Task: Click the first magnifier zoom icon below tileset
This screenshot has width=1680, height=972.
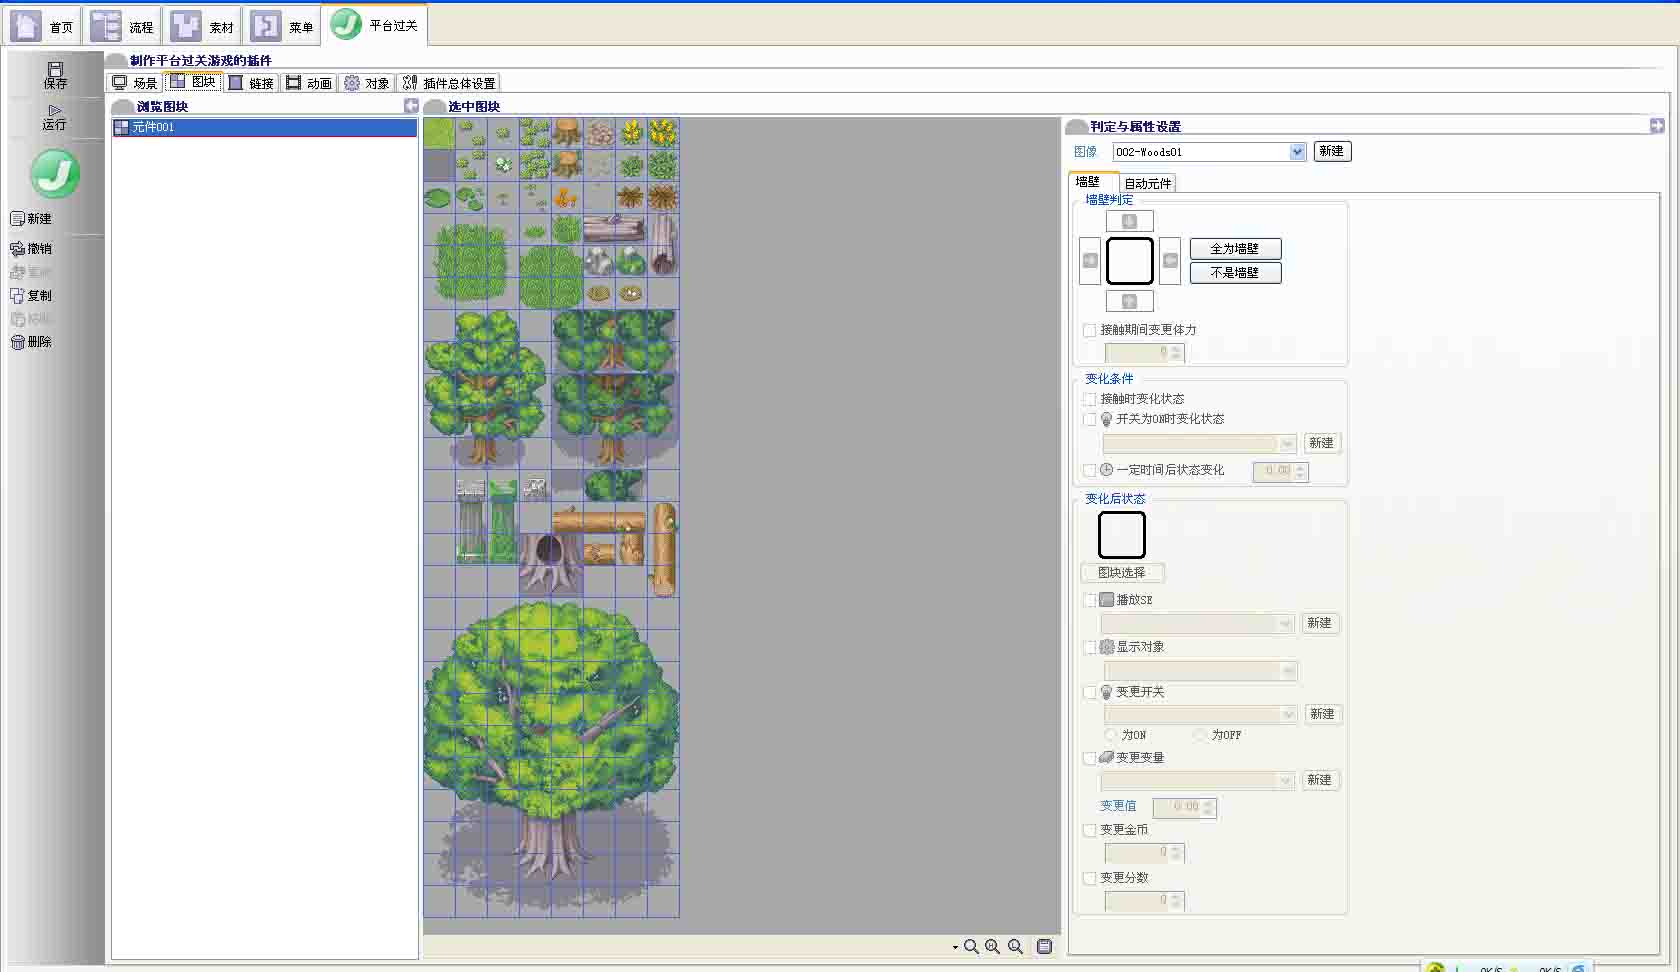Action: (971, 946)
